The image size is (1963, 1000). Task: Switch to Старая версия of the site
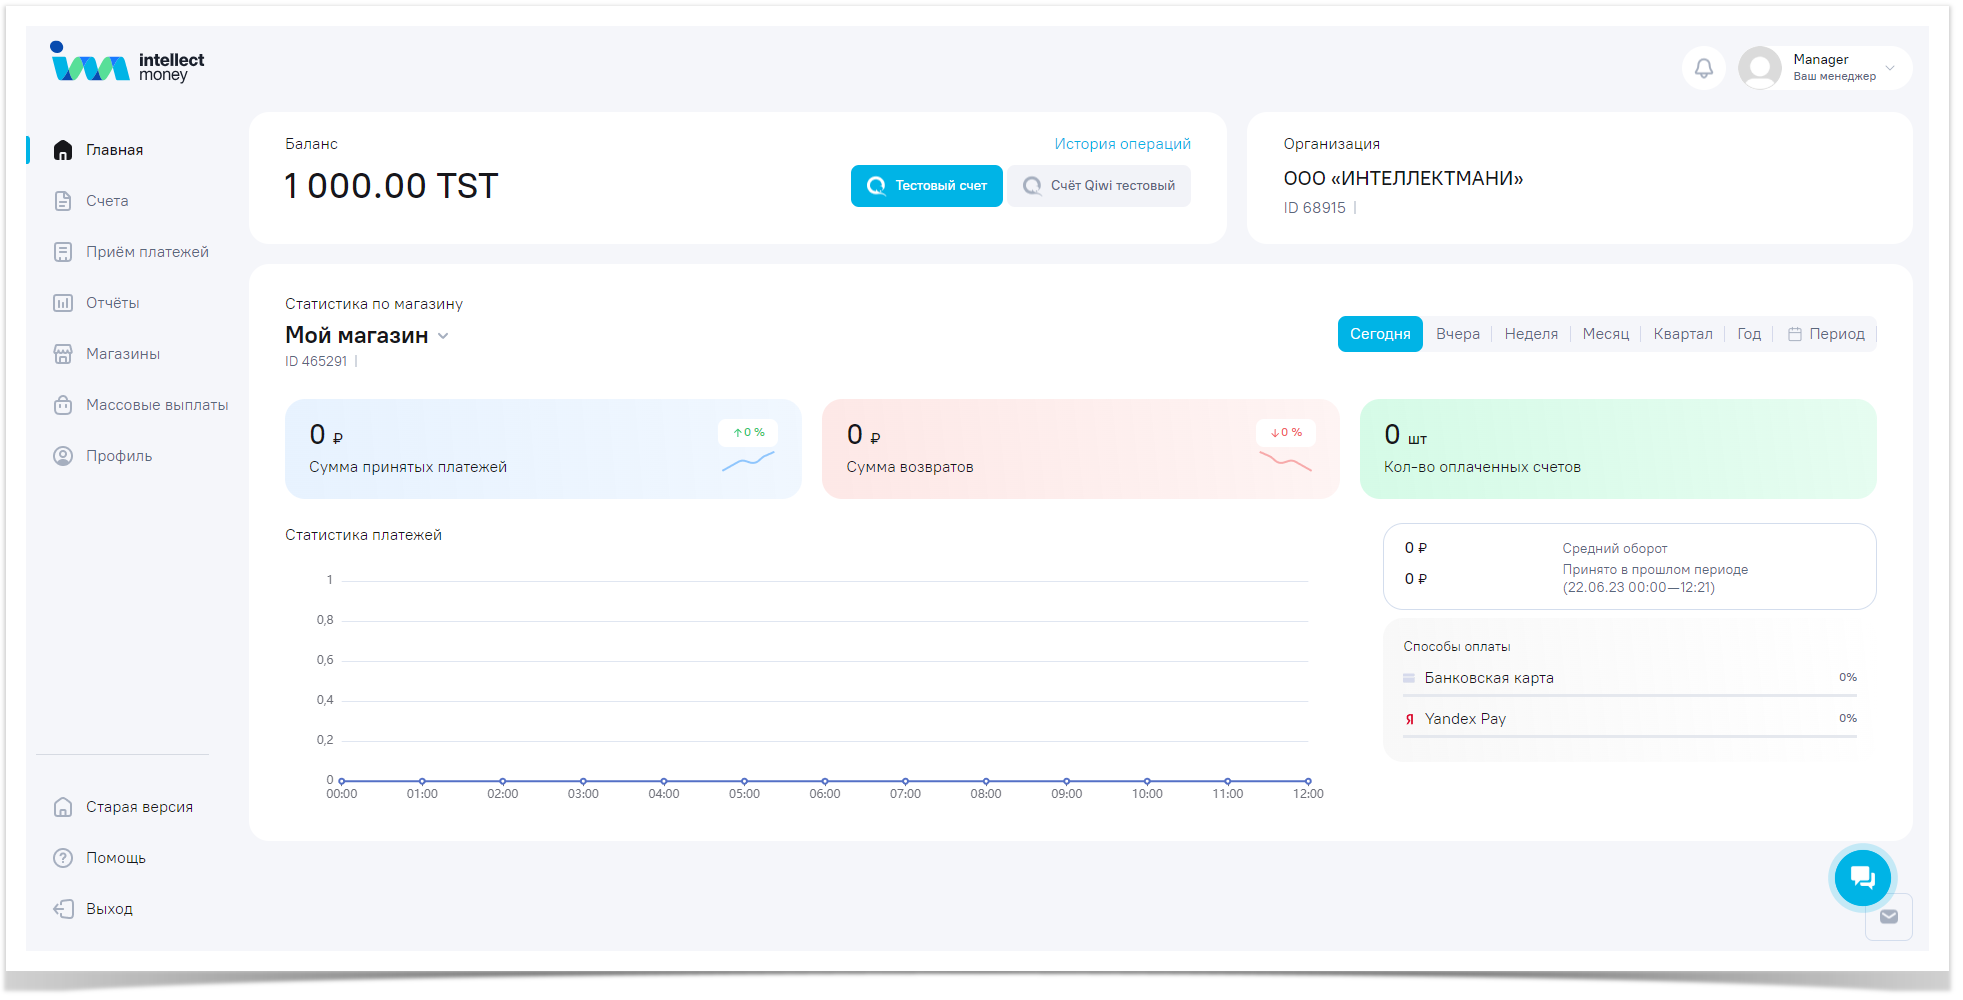(139, 807)
